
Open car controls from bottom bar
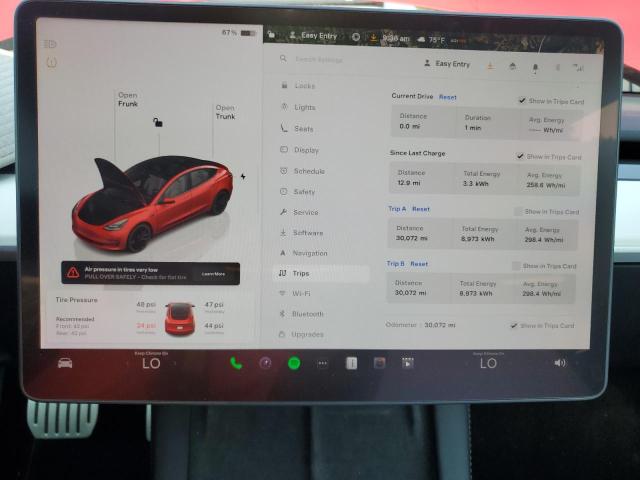coord(65,362)
